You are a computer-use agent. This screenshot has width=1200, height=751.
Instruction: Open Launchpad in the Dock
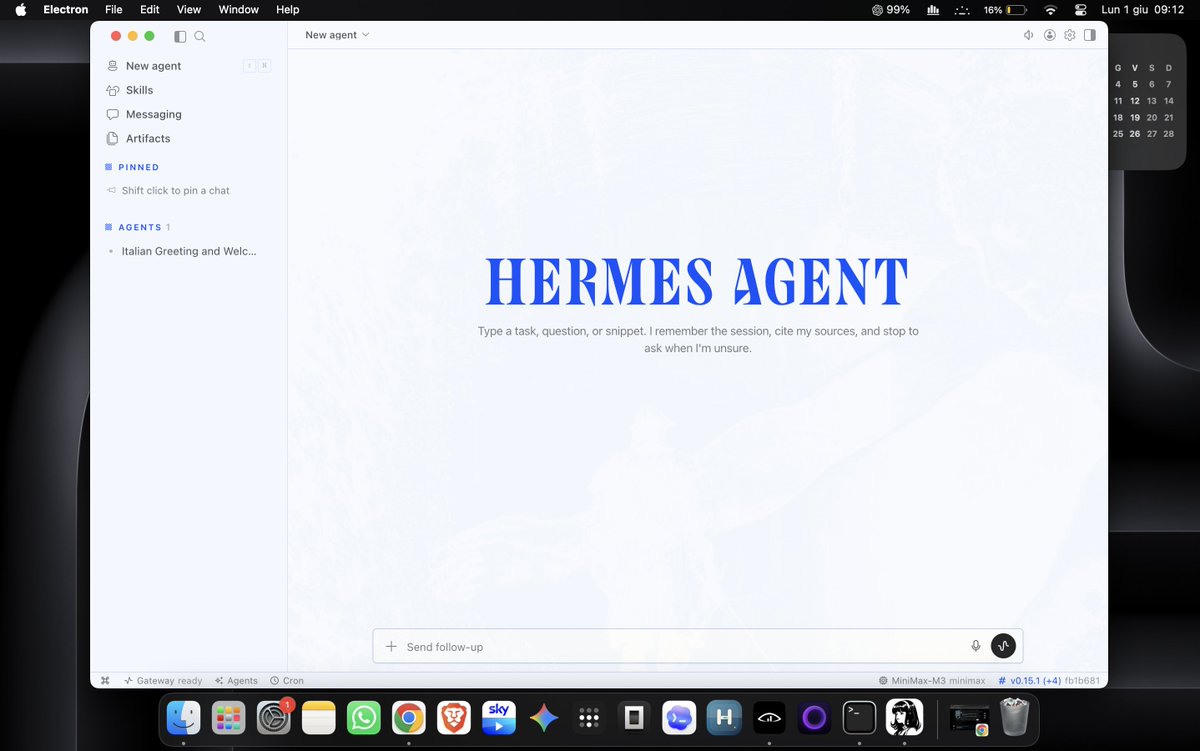(x=229, y=717)
